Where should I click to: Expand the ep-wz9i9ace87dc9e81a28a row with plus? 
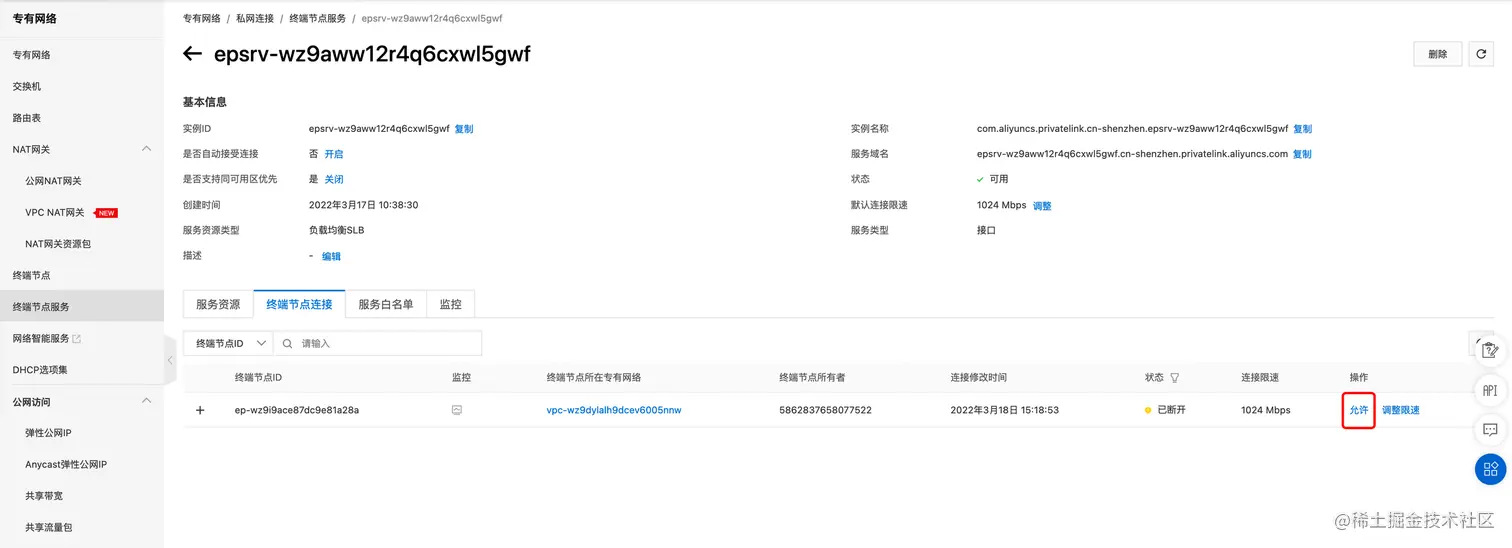(200, 410)
